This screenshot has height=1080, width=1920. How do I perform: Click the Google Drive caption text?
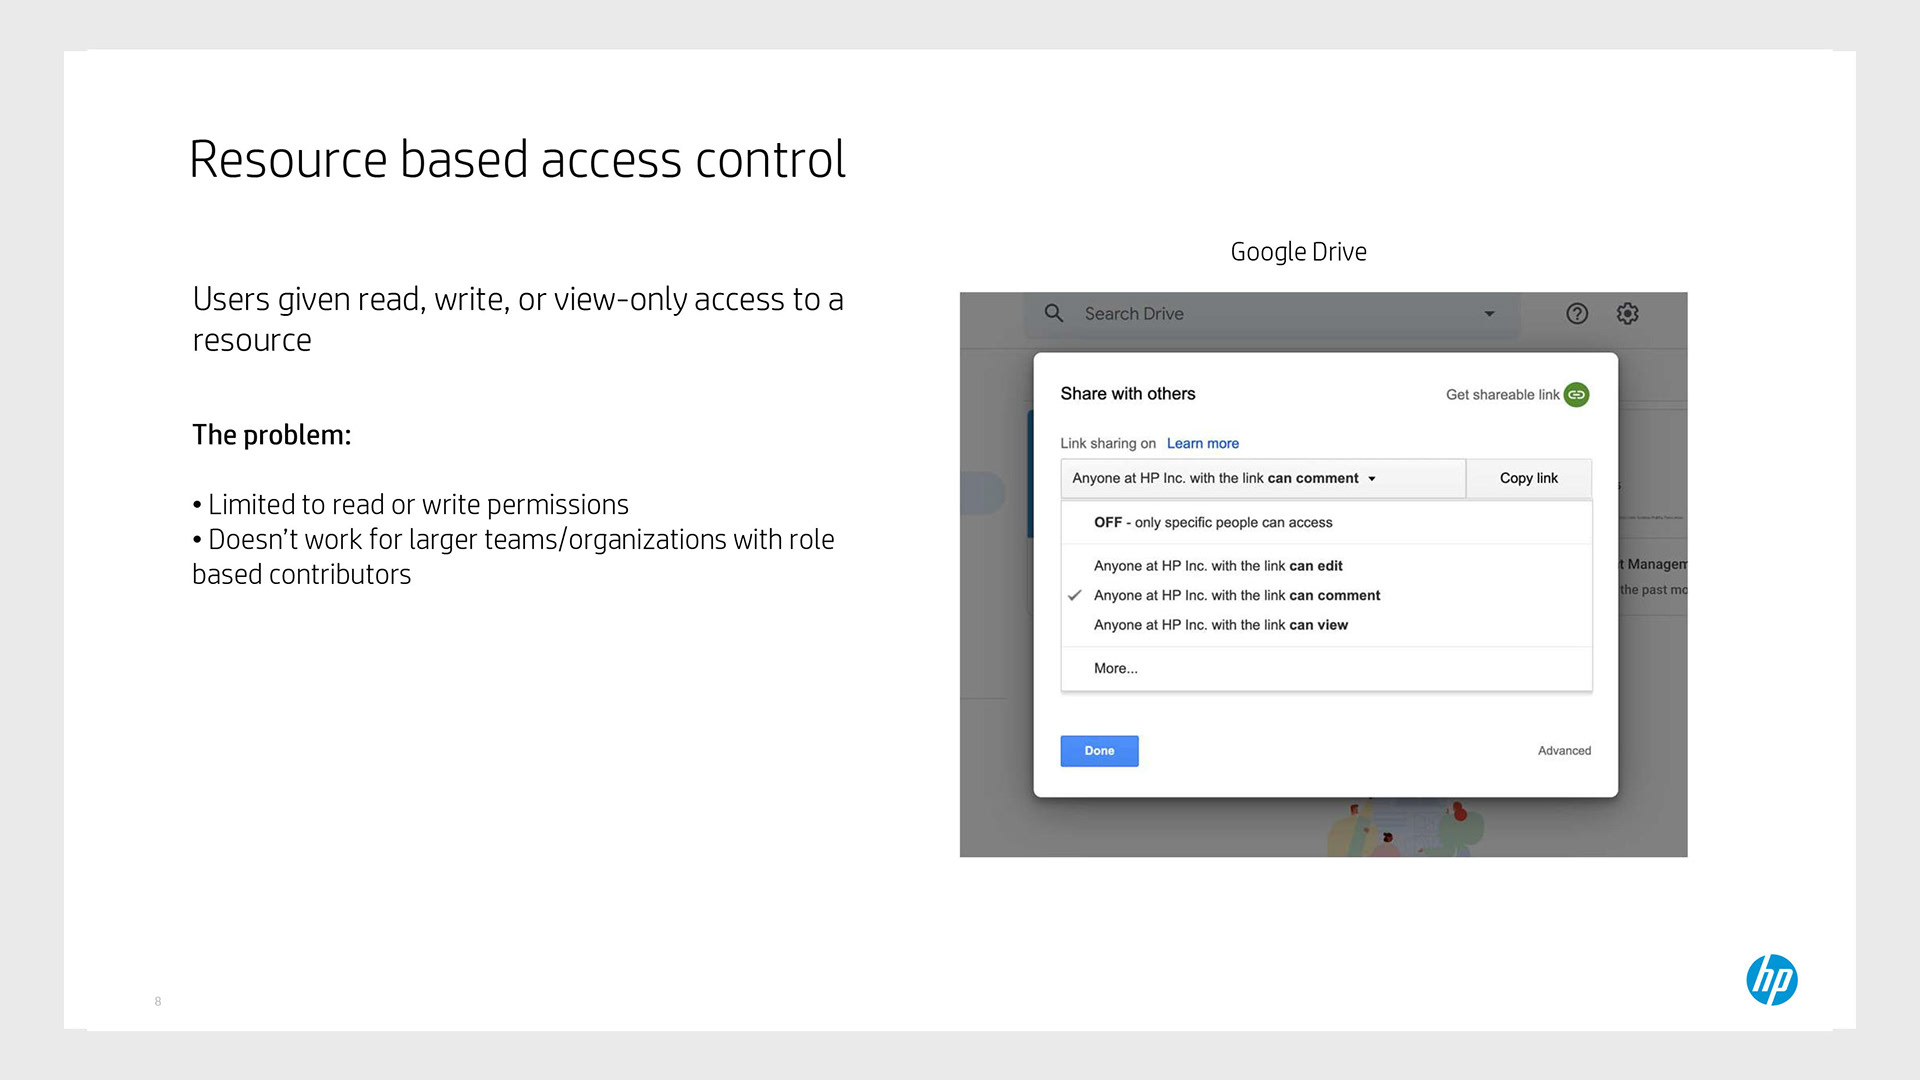tap(1298, 252)
